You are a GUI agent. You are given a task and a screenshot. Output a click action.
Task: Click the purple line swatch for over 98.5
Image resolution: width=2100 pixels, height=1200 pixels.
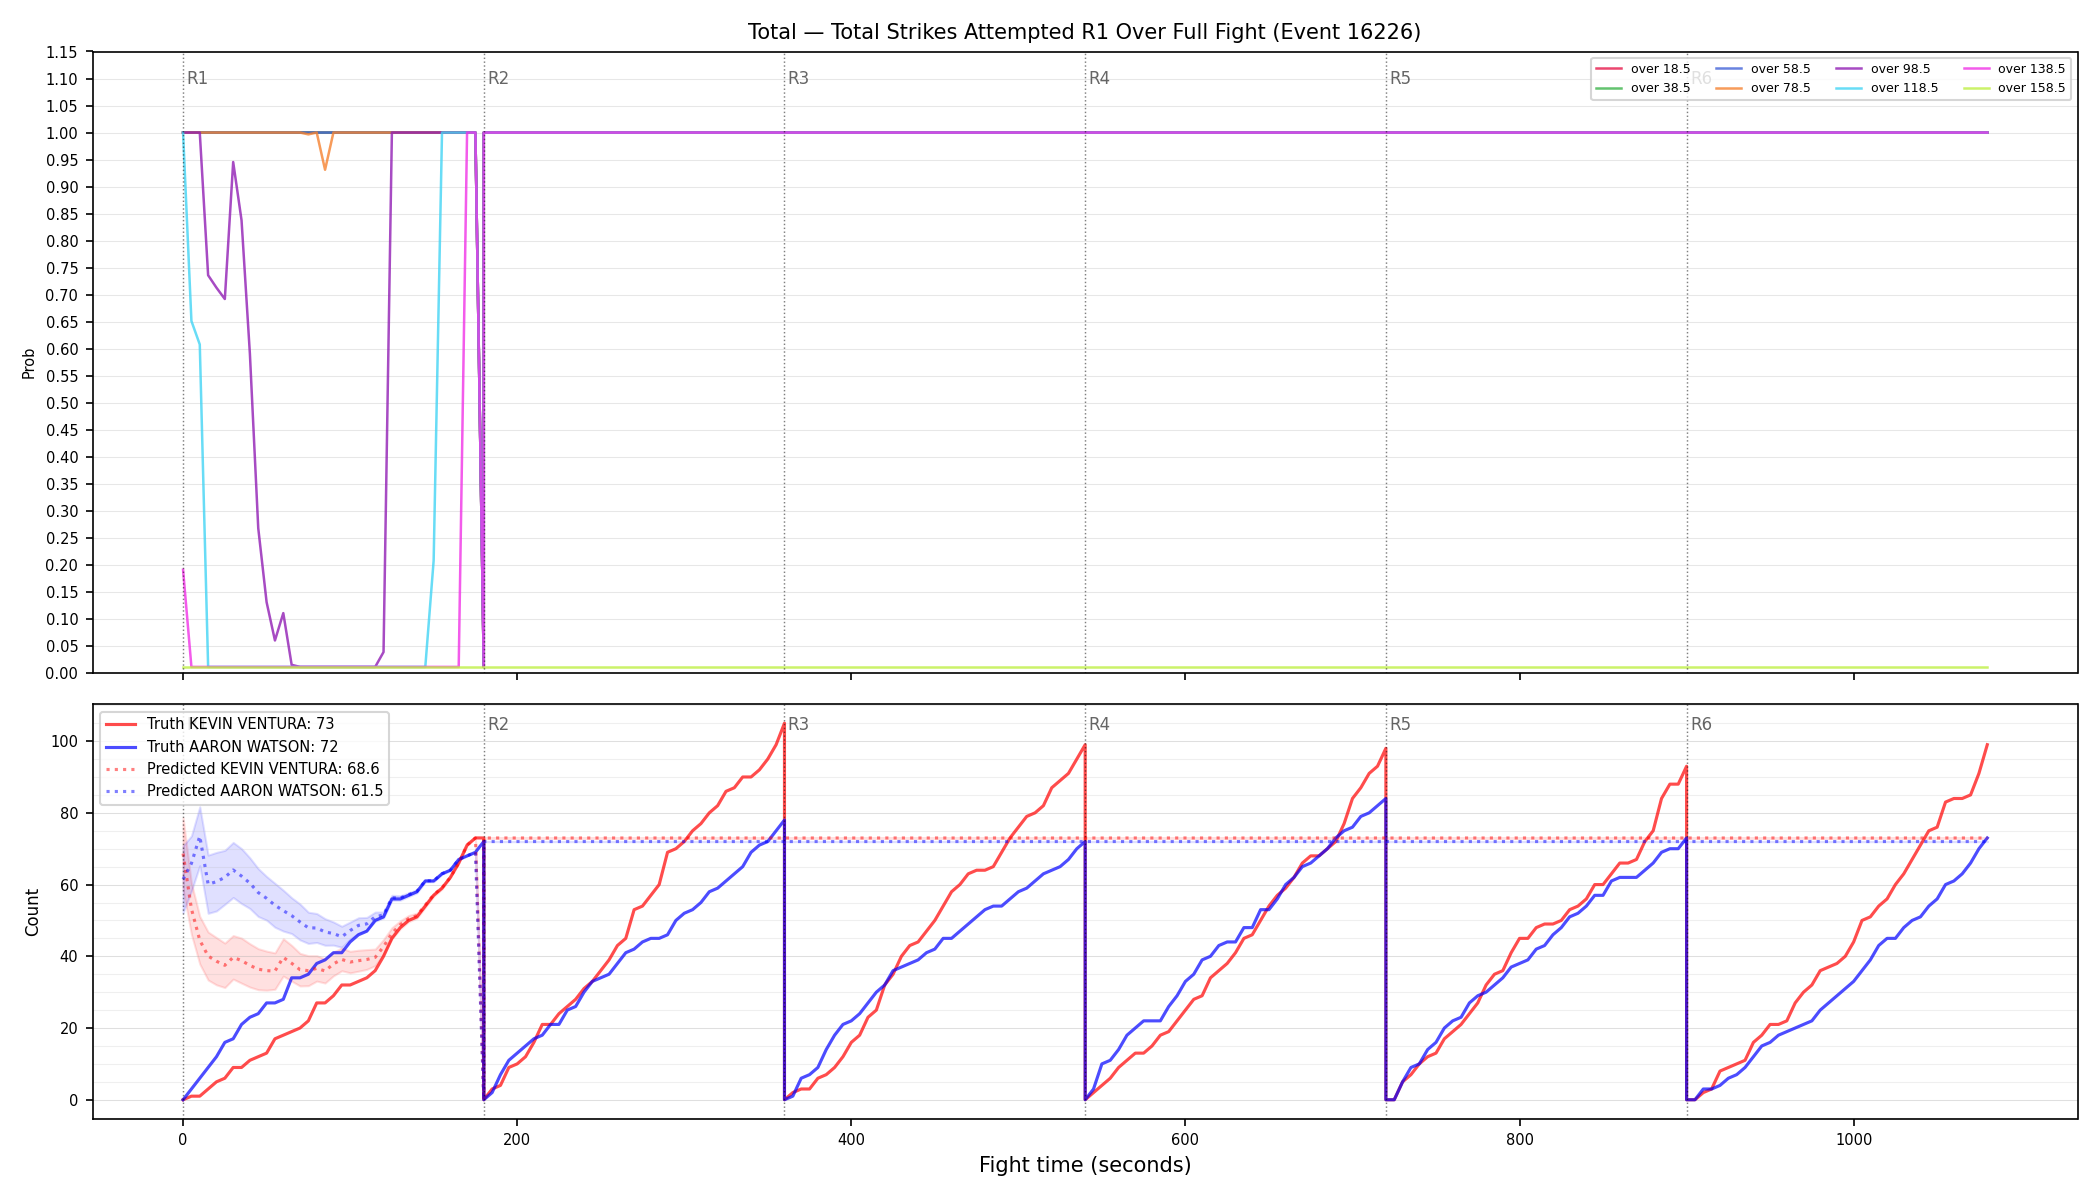coord(1849,69)
